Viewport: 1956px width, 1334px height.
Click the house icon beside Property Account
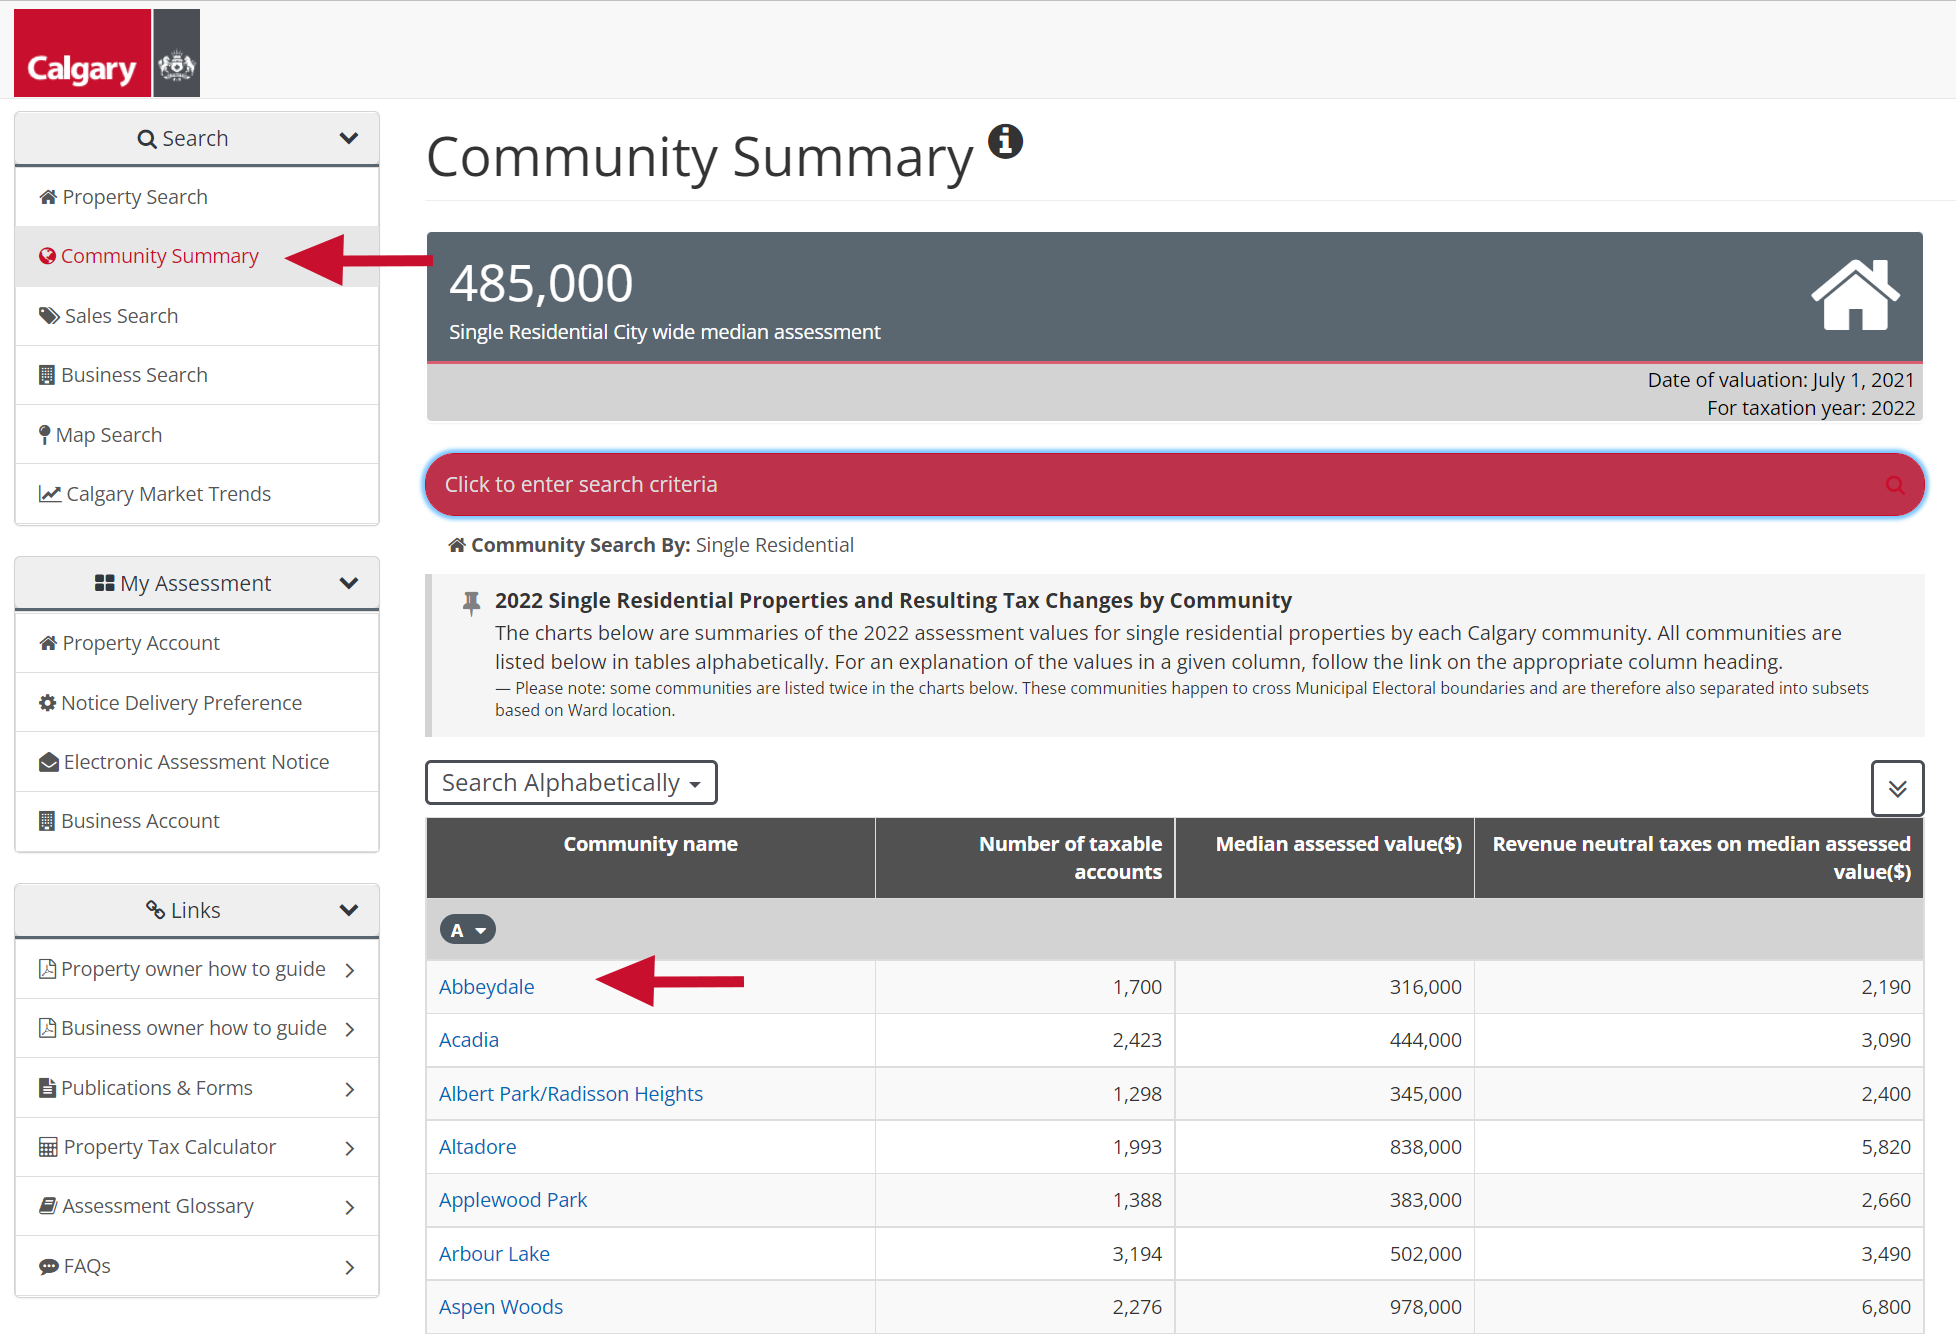(48, 643)
